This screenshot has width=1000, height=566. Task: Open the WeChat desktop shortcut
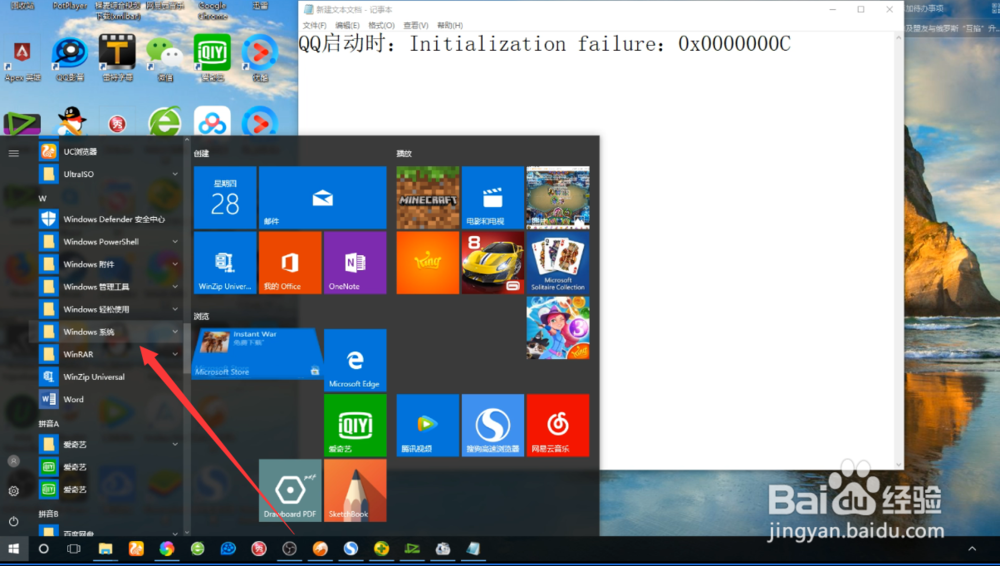165,59
